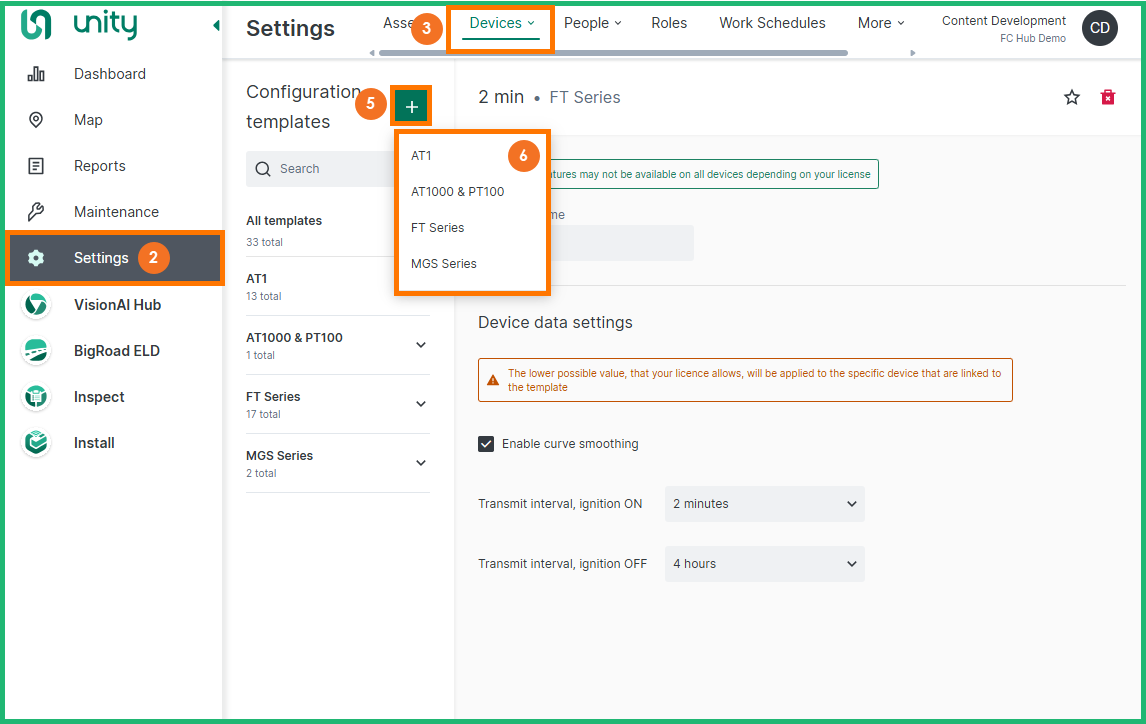Image resolution: width=1146 pixels, height=724 pixels.
Task: Open Transmit interval ignition ON dropdown
Action: (x=764, y=504)
